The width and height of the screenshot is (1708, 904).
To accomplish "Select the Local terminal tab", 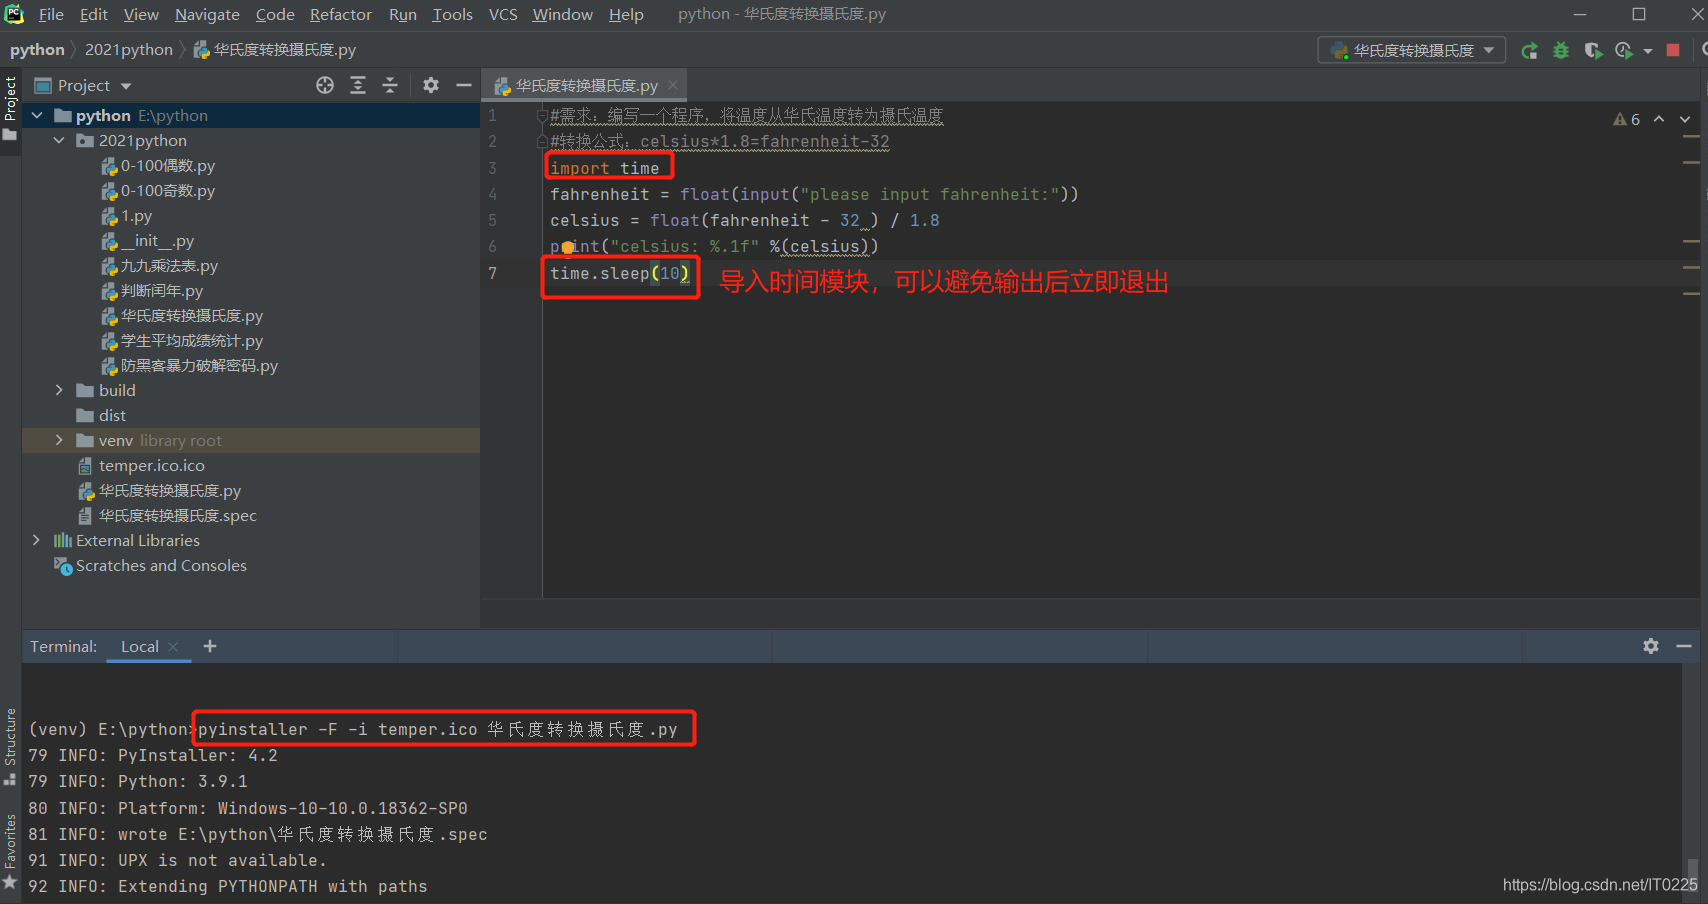I will 139,646.
